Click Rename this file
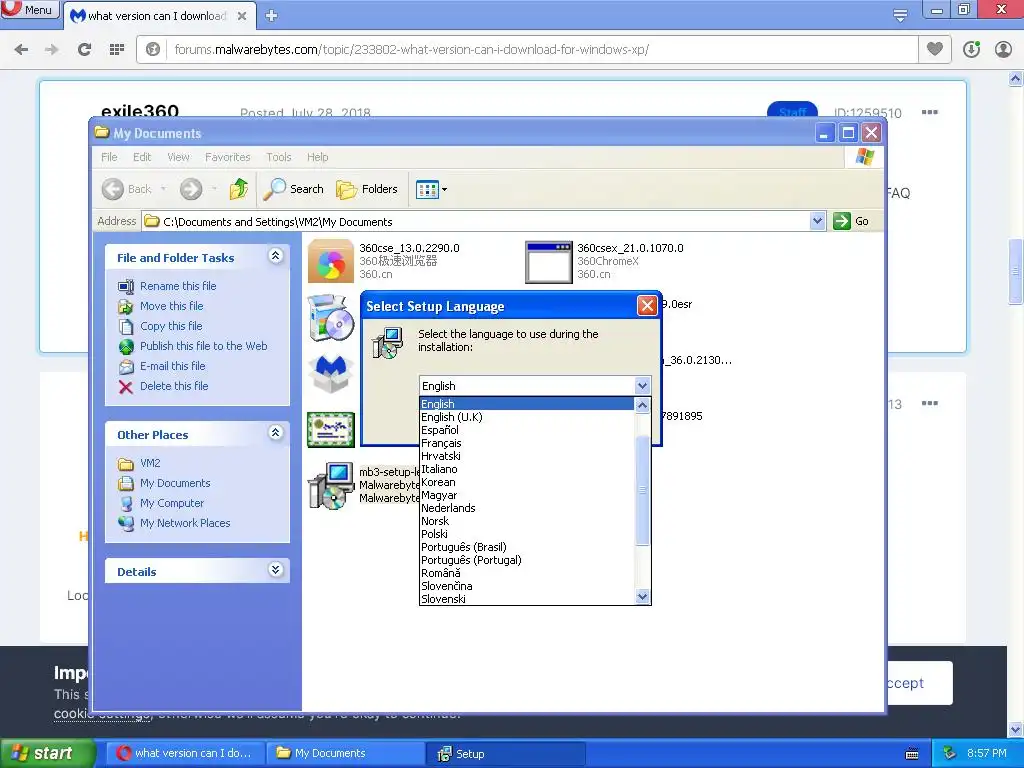Image resolution: width=1024 pixels, height=768 pixels. click(178, 286)
